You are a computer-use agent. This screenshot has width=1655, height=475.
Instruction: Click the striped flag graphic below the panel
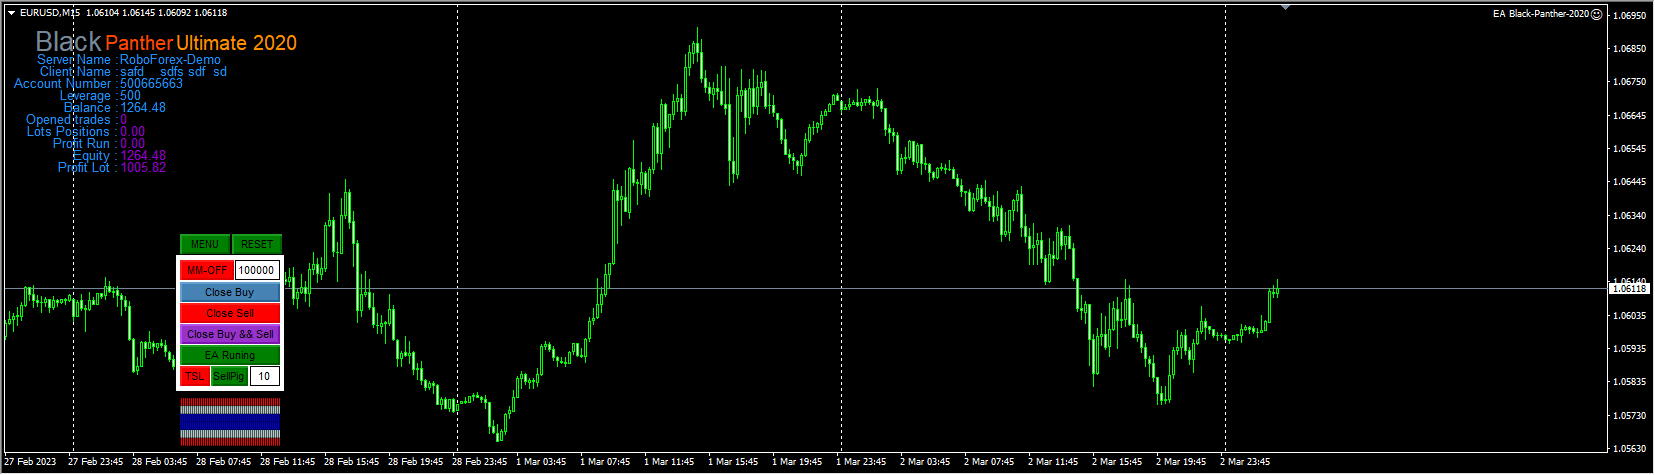230,421
